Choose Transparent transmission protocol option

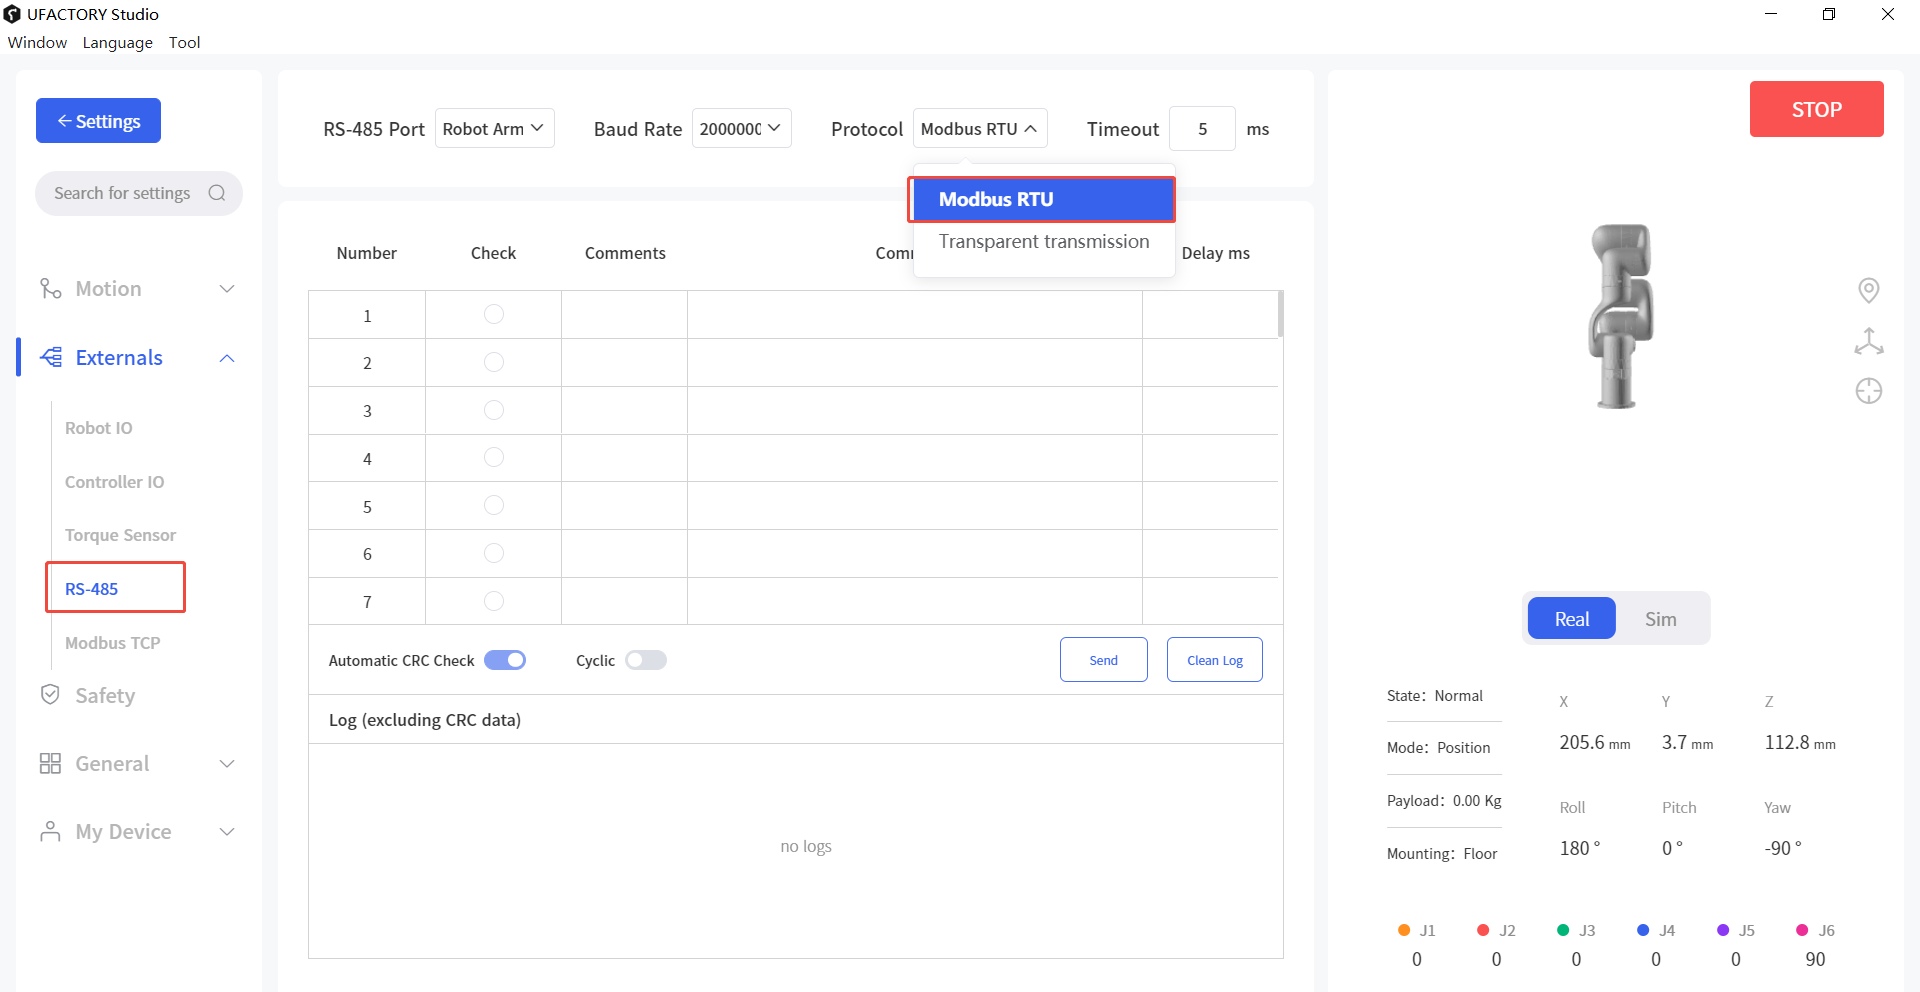coord(1043,242)
